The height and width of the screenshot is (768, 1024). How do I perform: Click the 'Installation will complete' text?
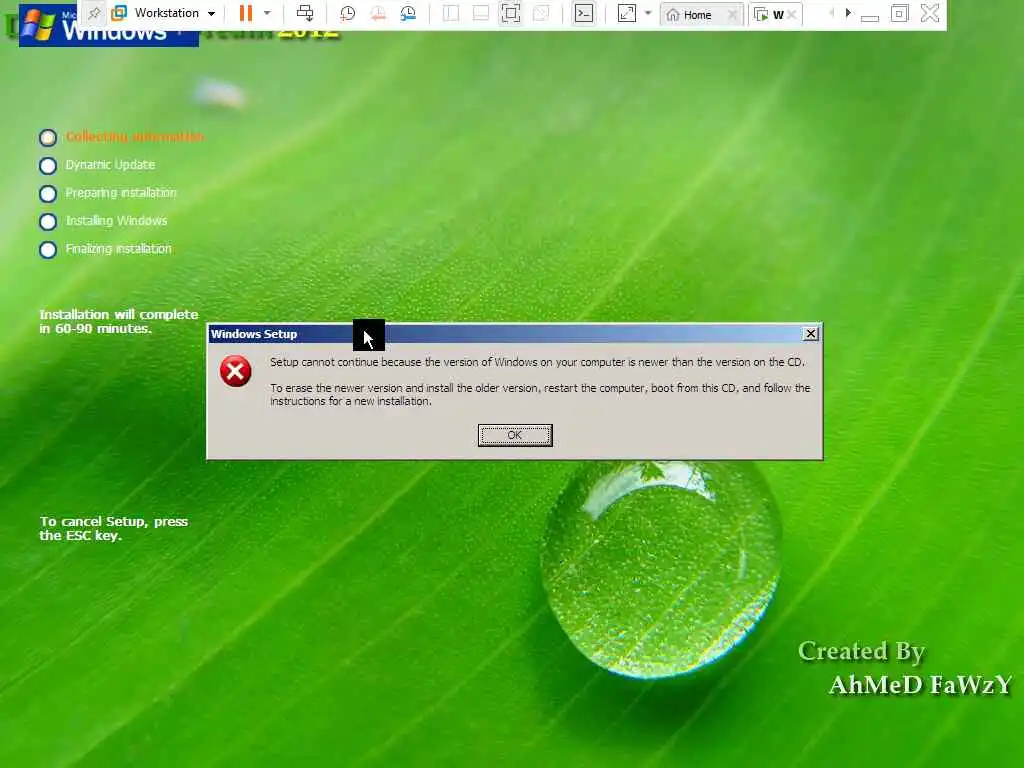(x=118, y=321)
